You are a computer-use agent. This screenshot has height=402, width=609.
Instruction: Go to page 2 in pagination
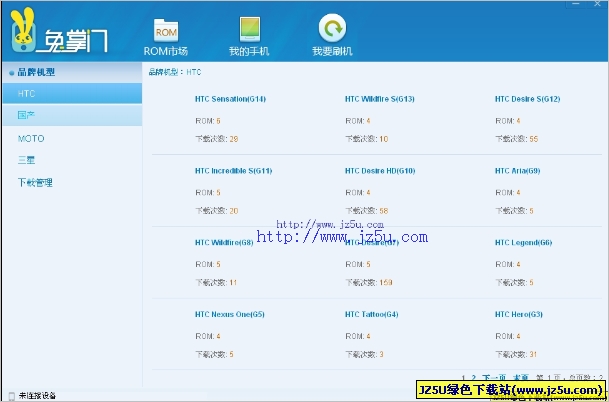click(474, 378)
